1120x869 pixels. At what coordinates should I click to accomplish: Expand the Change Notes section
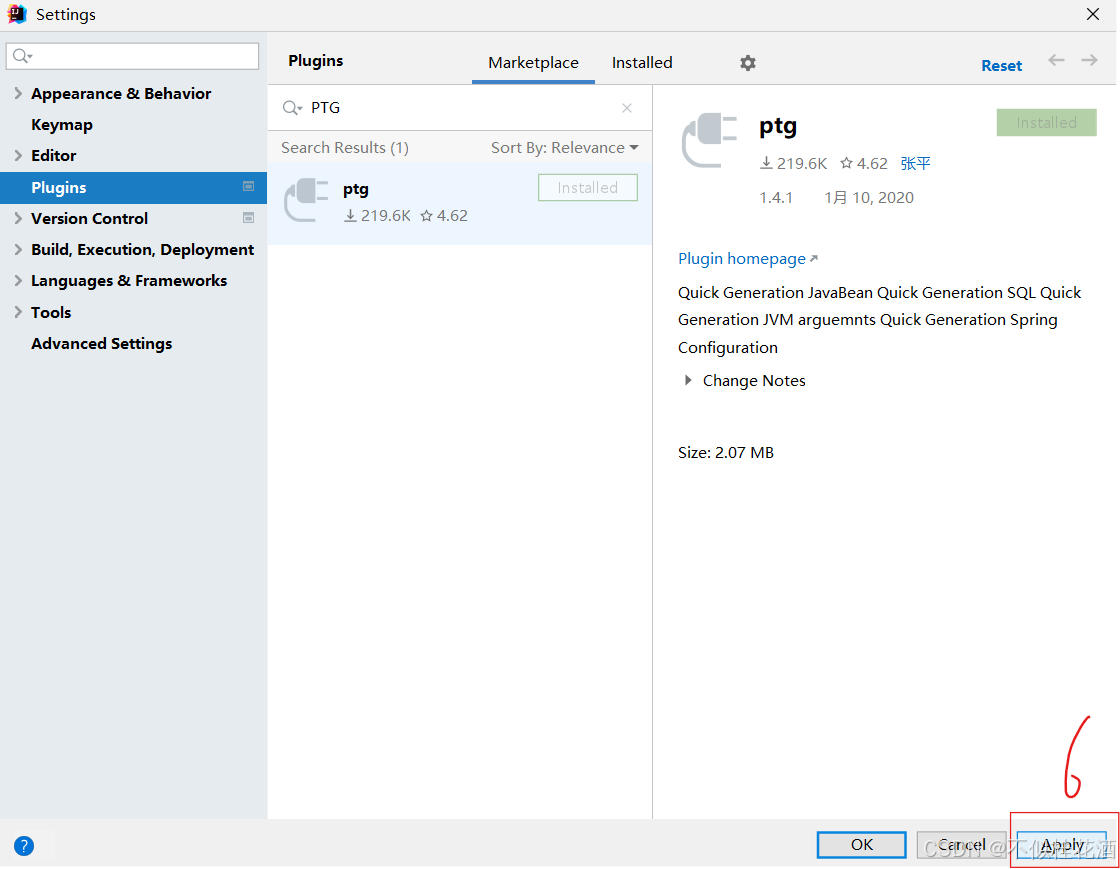(688, 380)
